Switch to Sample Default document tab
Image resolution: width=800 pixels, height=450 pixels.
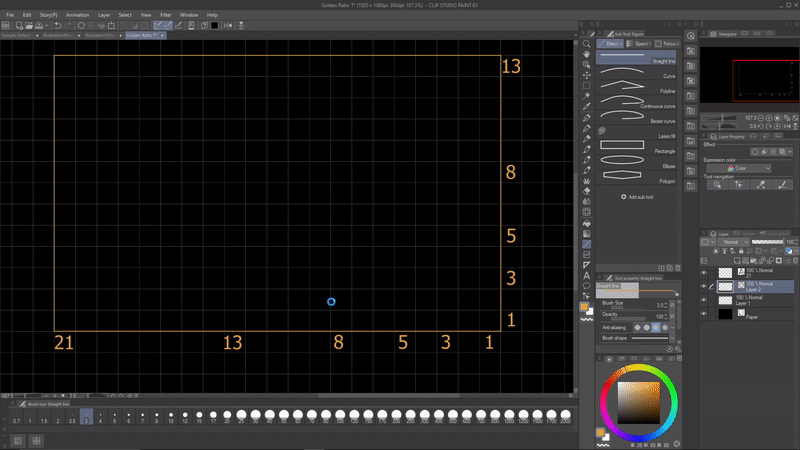click(18, 35)
